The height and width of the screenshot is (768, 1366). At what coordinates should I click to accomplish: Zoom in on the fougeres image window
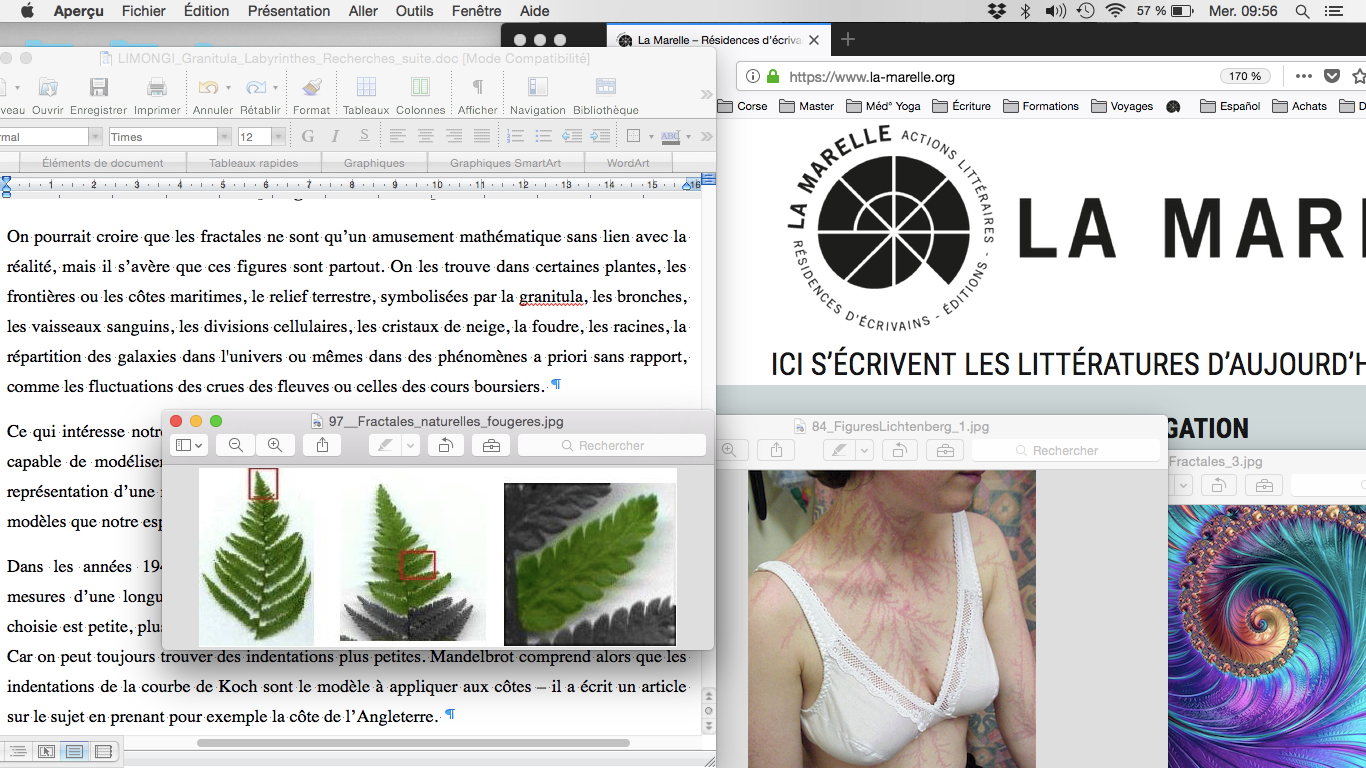click(x=275, y=446)
